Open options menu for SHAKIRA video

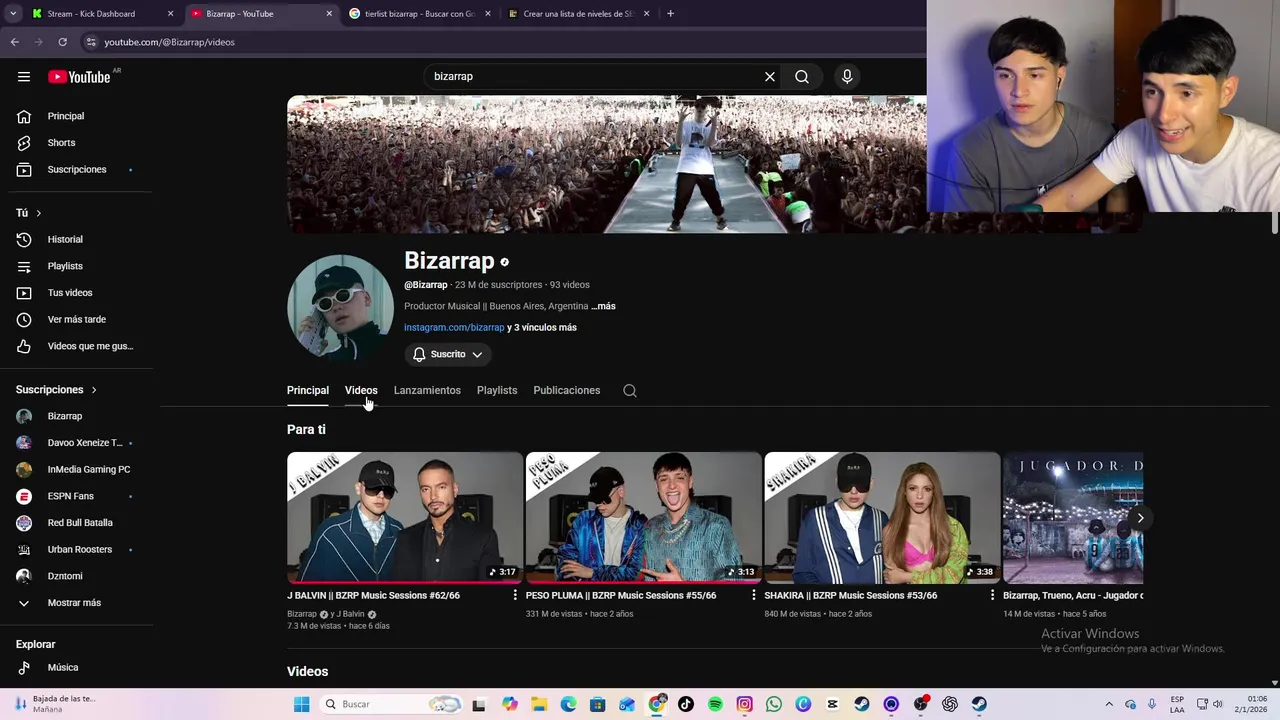pos(992,595)
